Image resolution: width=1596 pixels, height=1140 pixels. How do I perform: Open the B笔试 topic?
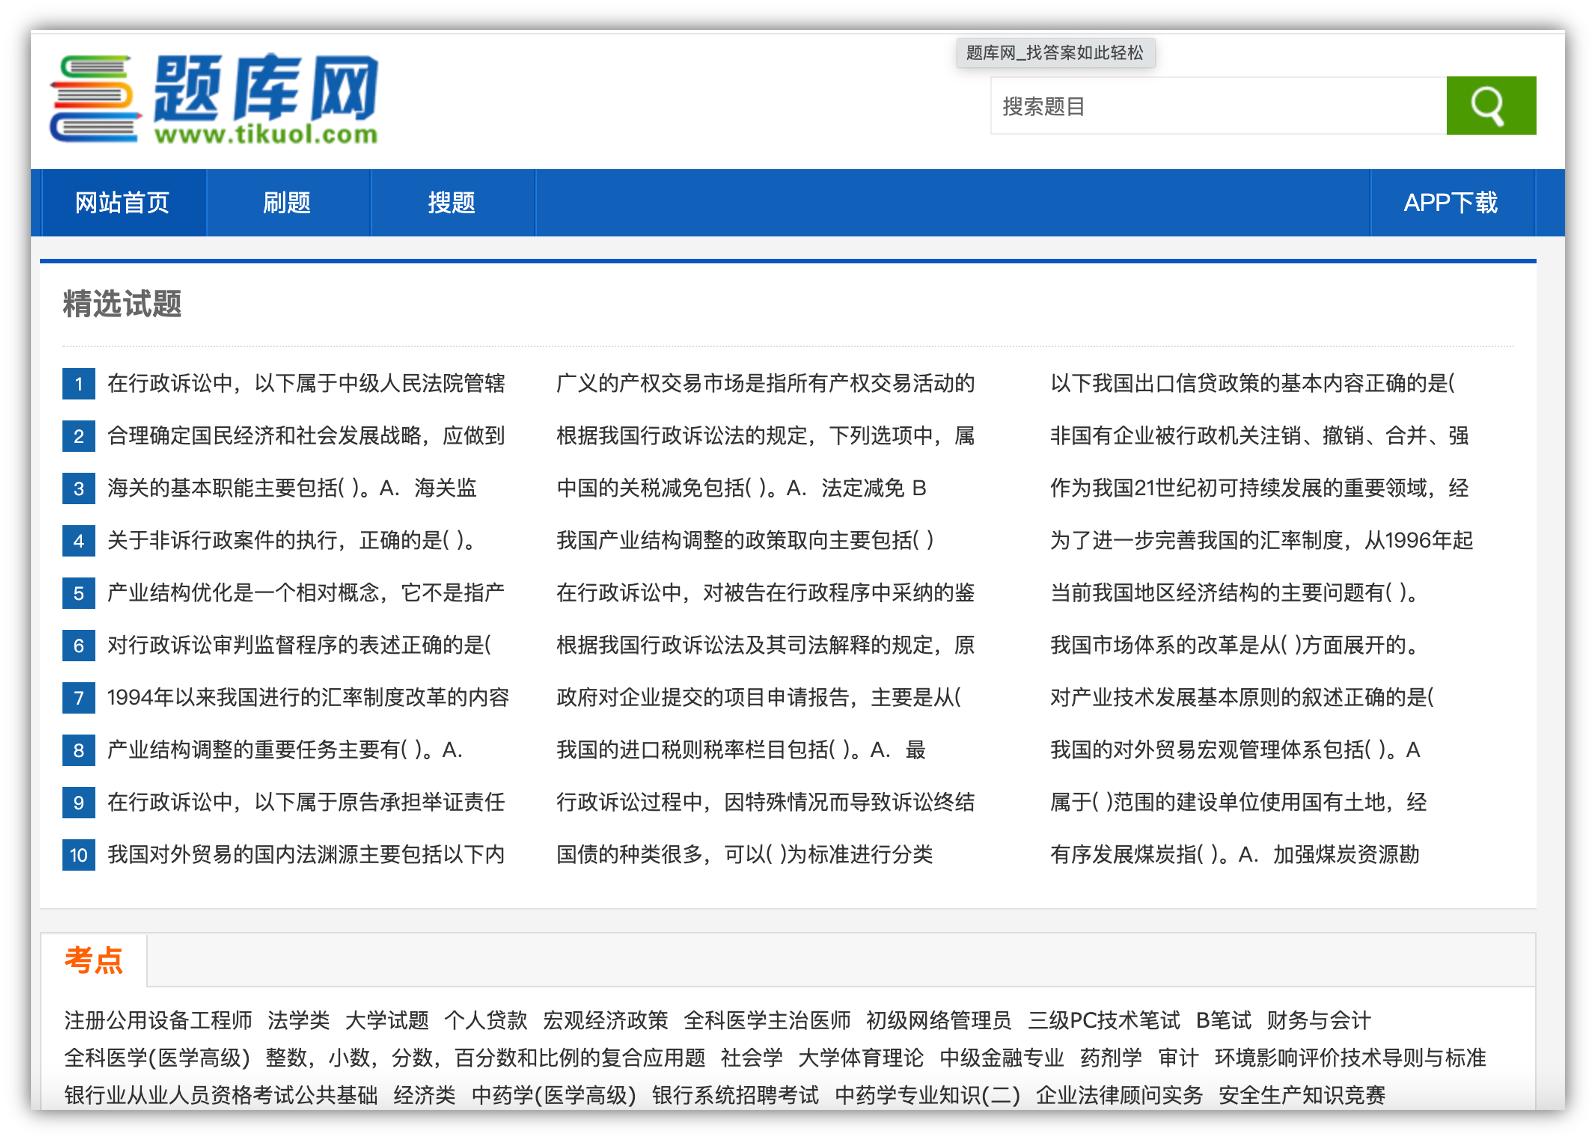1224,1020
